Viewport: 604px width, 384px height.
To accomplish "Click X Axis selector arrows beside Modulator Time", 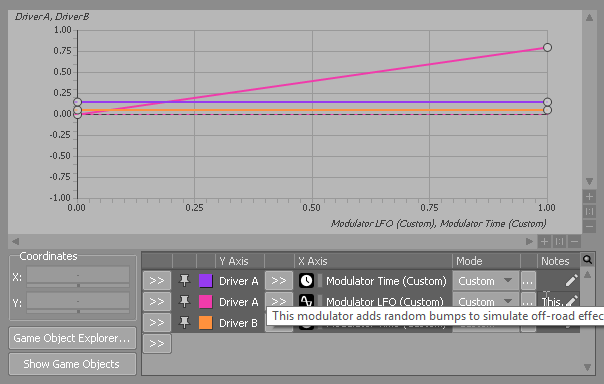I will tap(279, 280).
